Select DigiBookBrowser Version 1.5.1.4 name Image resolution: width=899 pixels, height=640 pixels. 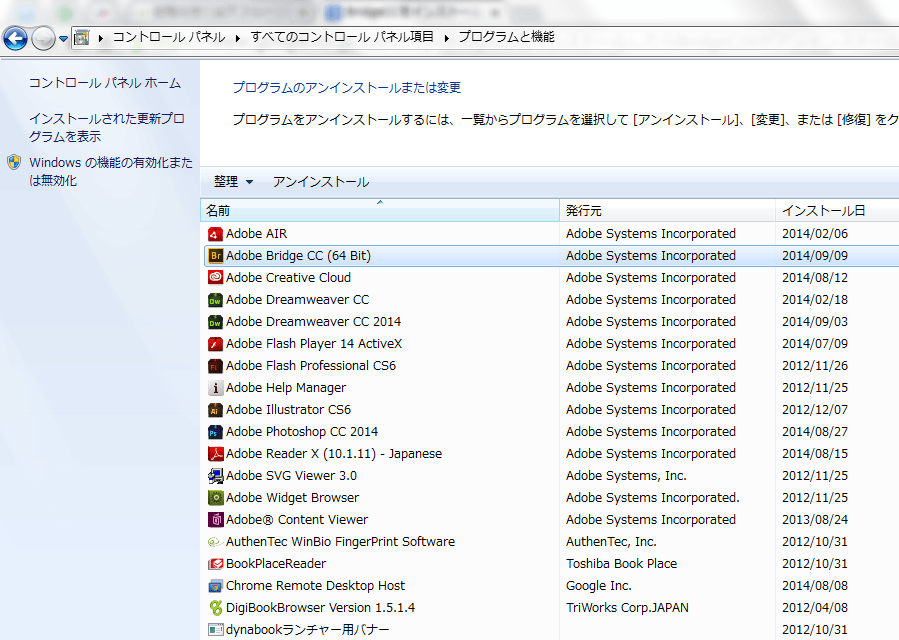320,607
